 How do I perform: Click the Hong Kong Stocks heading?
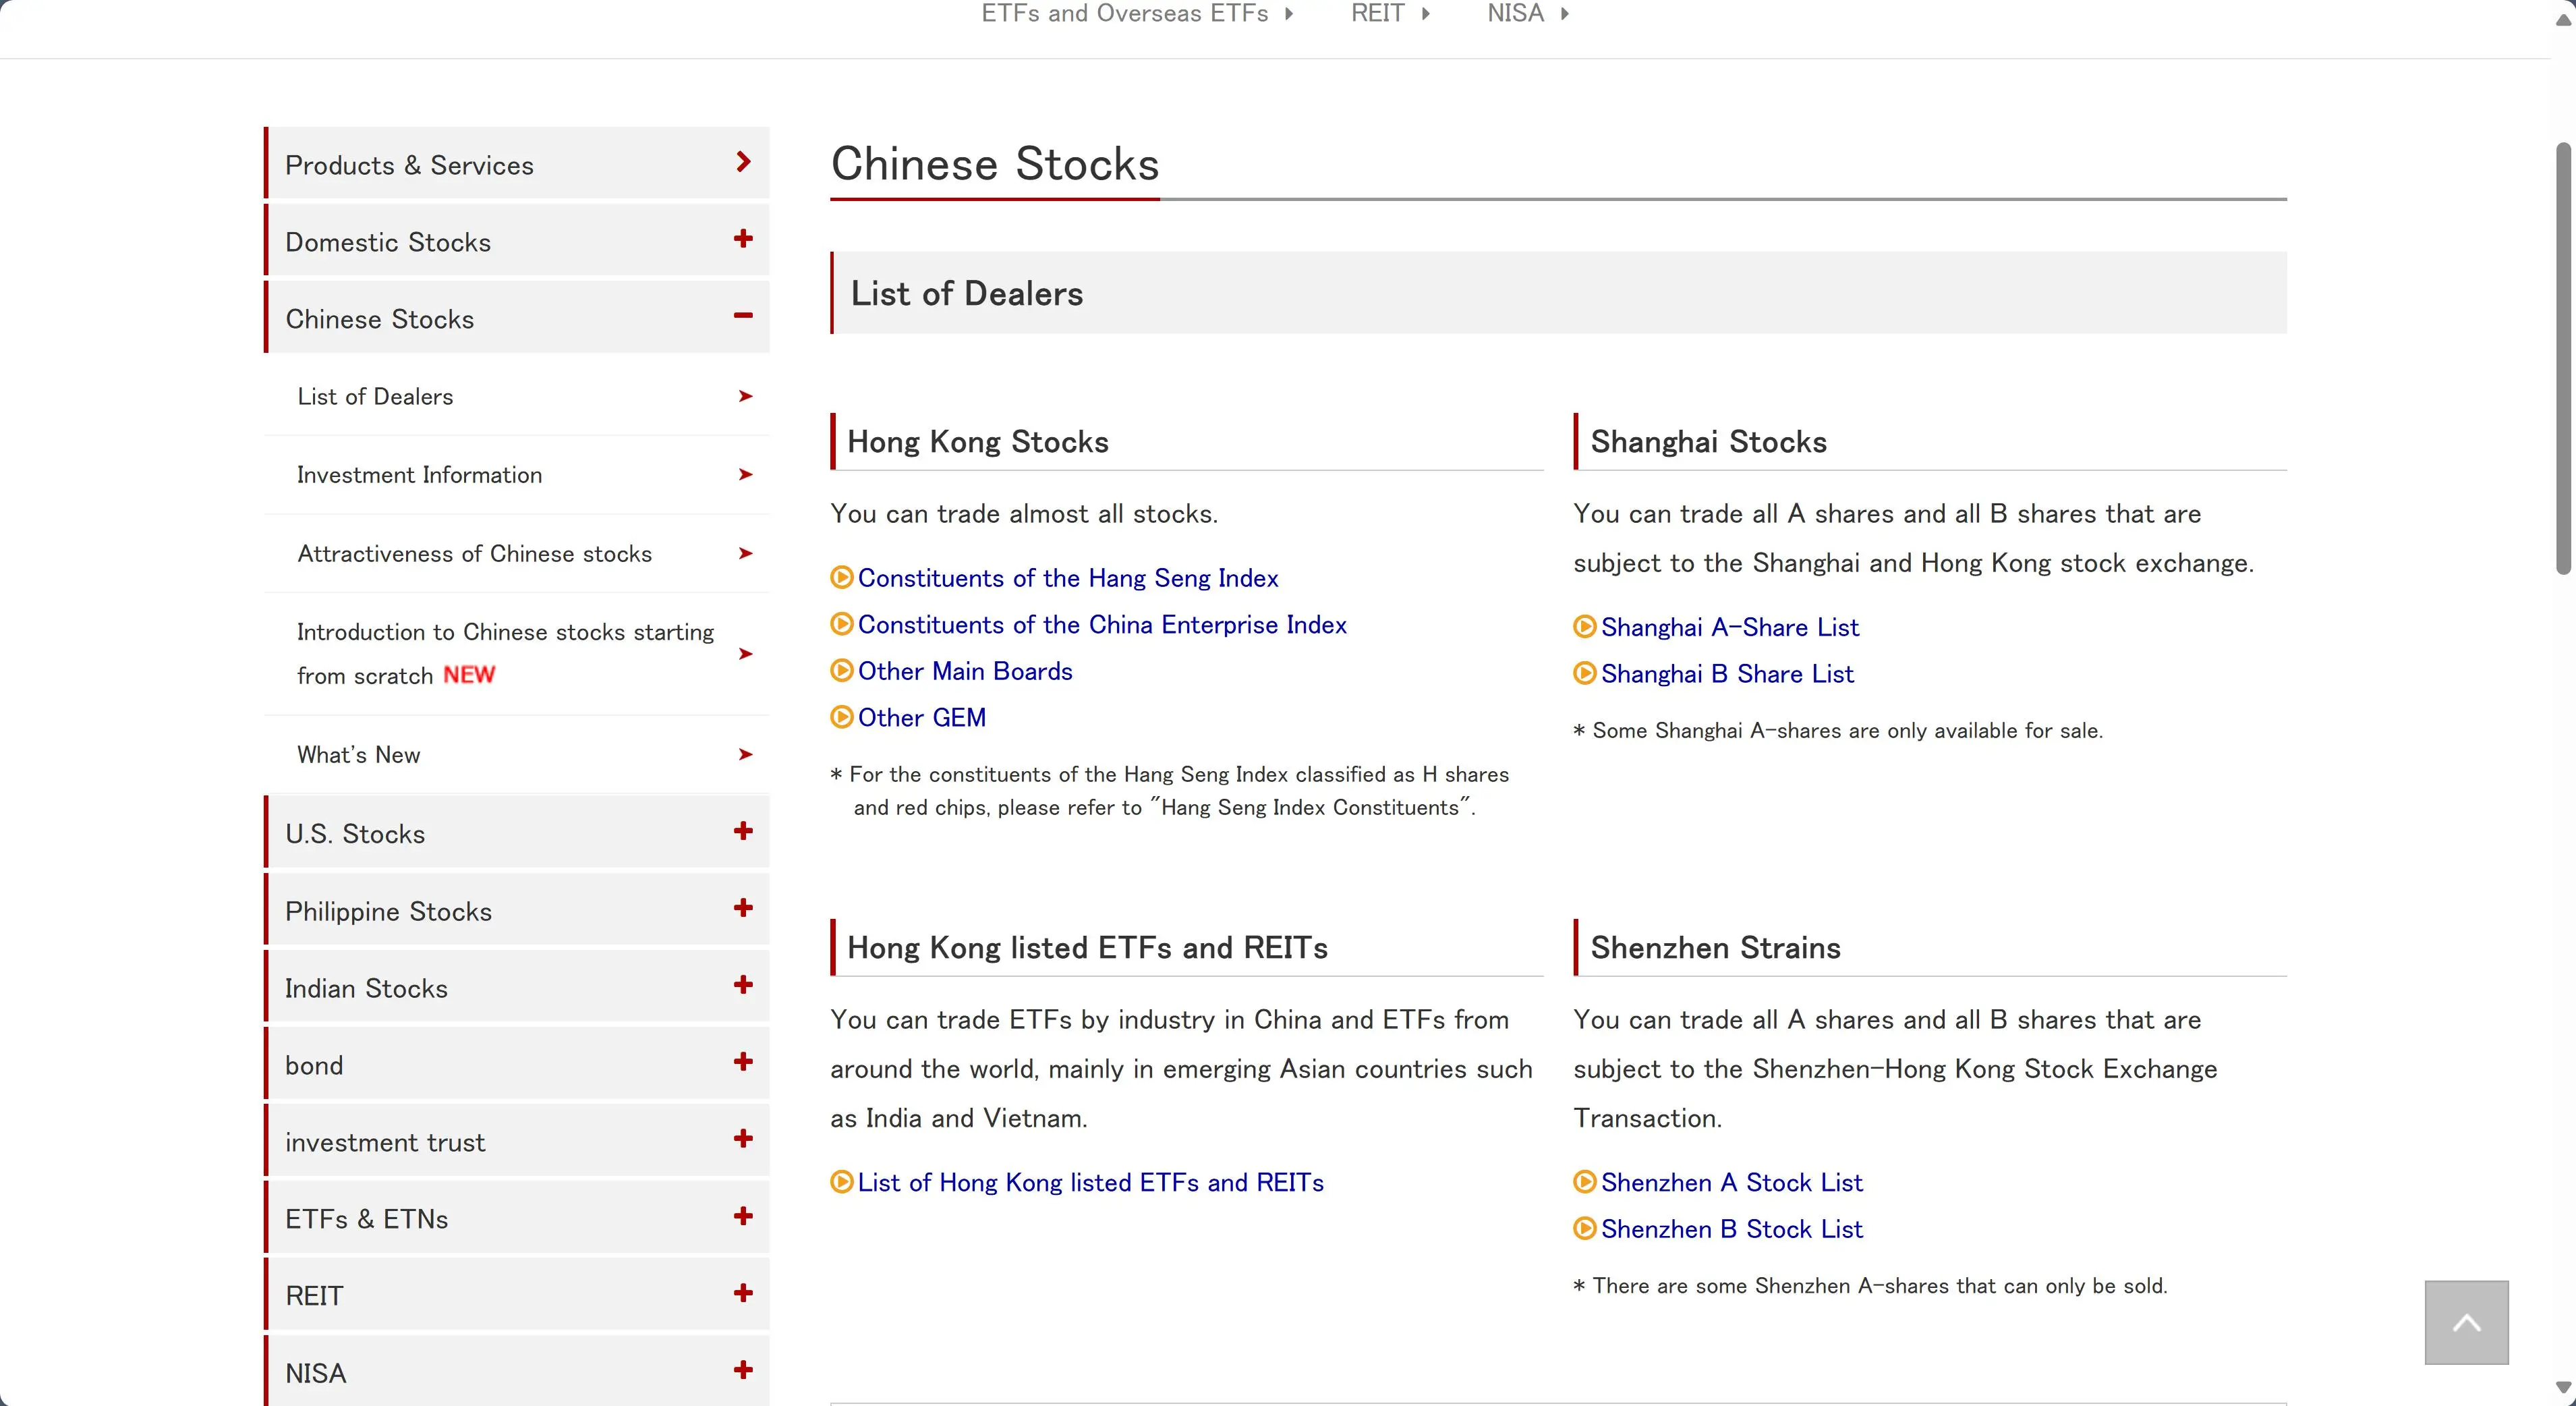[x=978, y=442]
